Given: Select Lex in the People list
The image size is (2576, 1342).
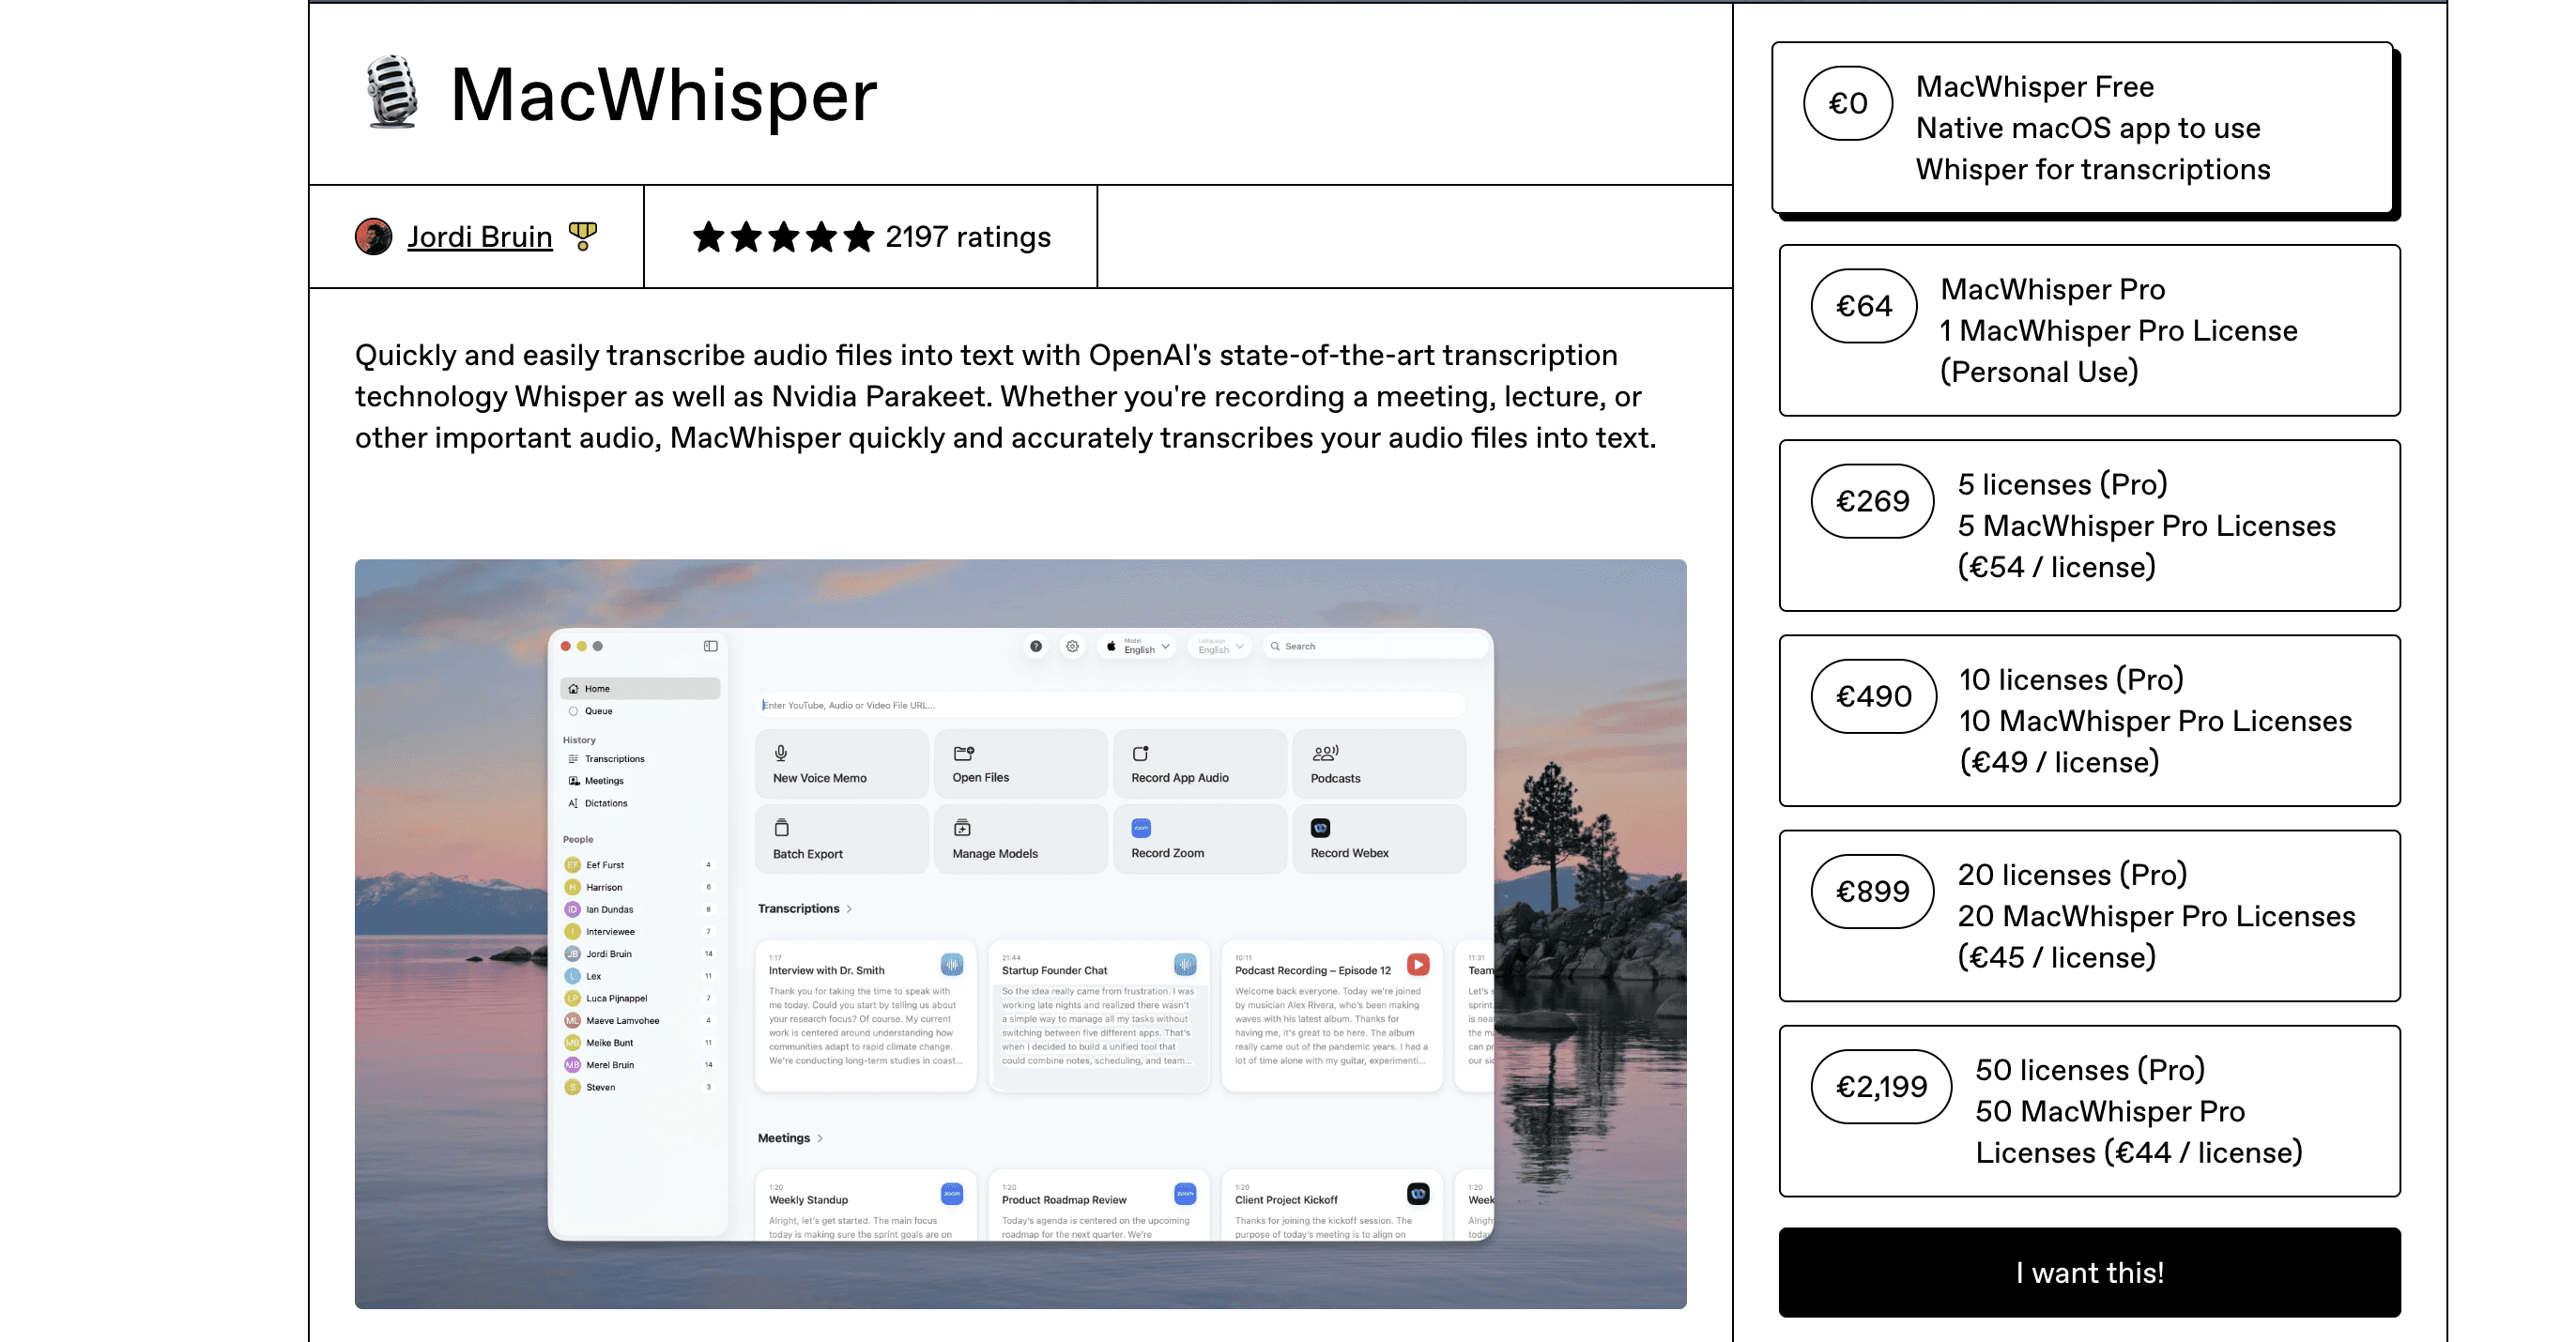Looking at the screenshot, I should (x=640, y=976).
